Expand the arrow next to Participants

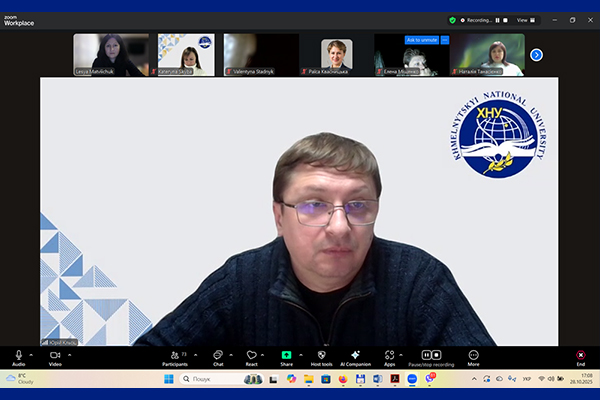[194, 354]
